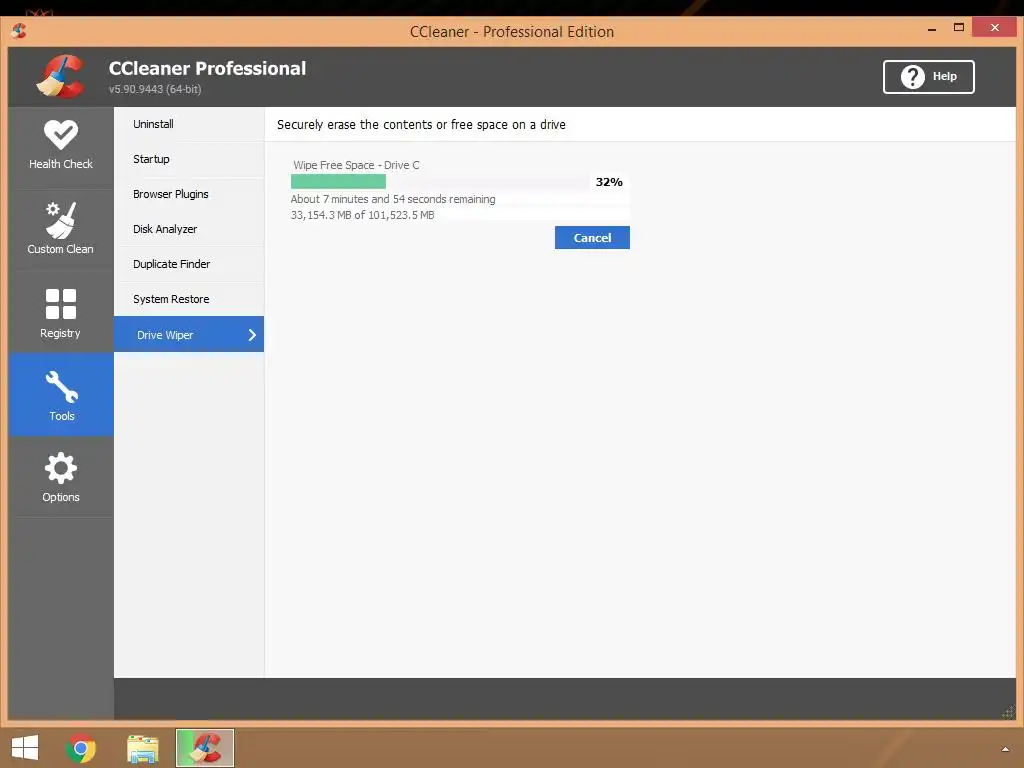The image size is (1024, 768).
Task: Maximize the CCleaner window
Action: (x=959, y=27)
